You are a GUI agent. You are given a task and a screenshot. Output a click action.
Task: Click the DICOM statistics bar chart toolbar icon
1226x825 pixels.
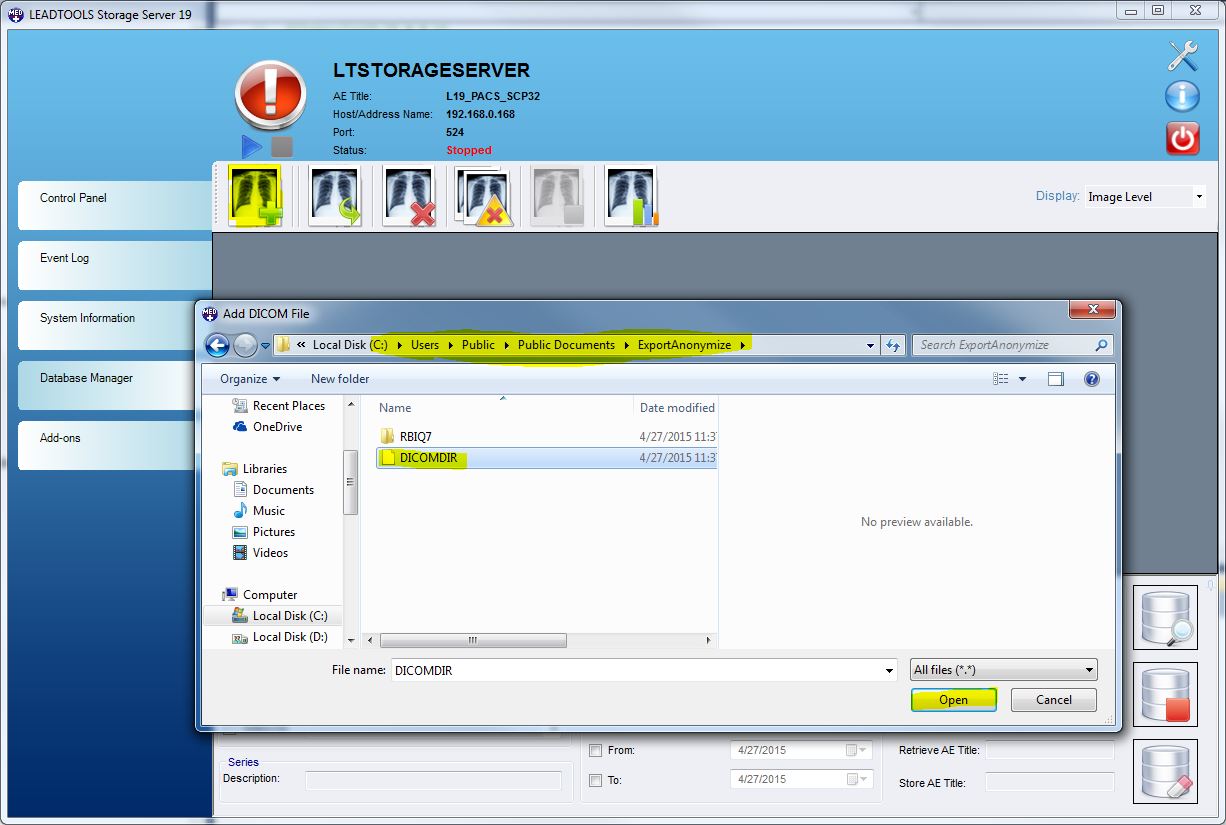[x=632, y=196]
